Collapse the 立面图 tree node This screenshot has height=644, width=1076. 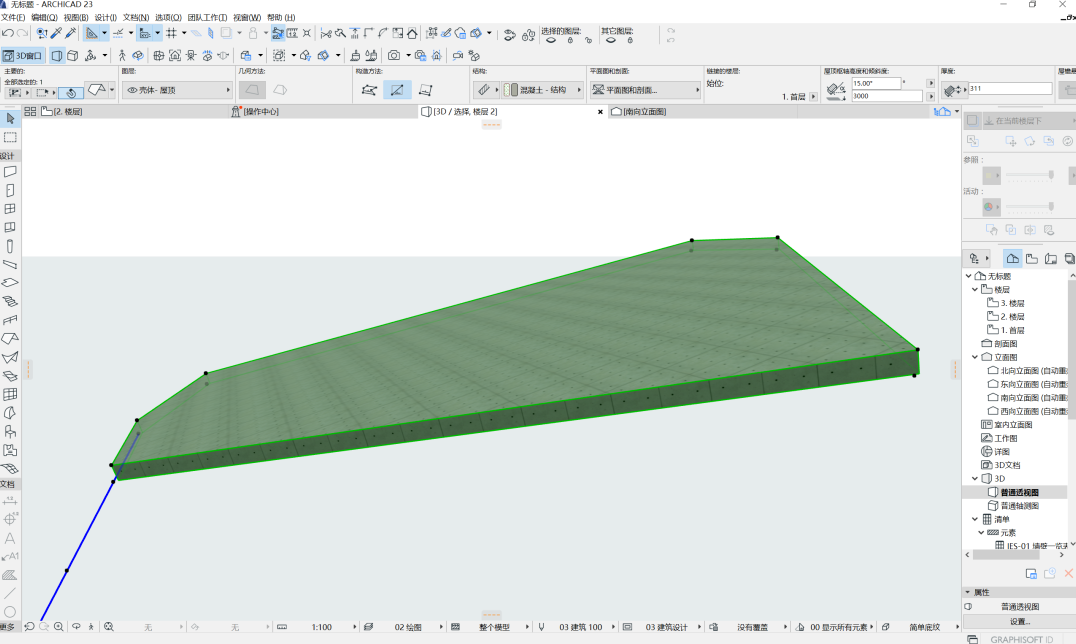975,357
